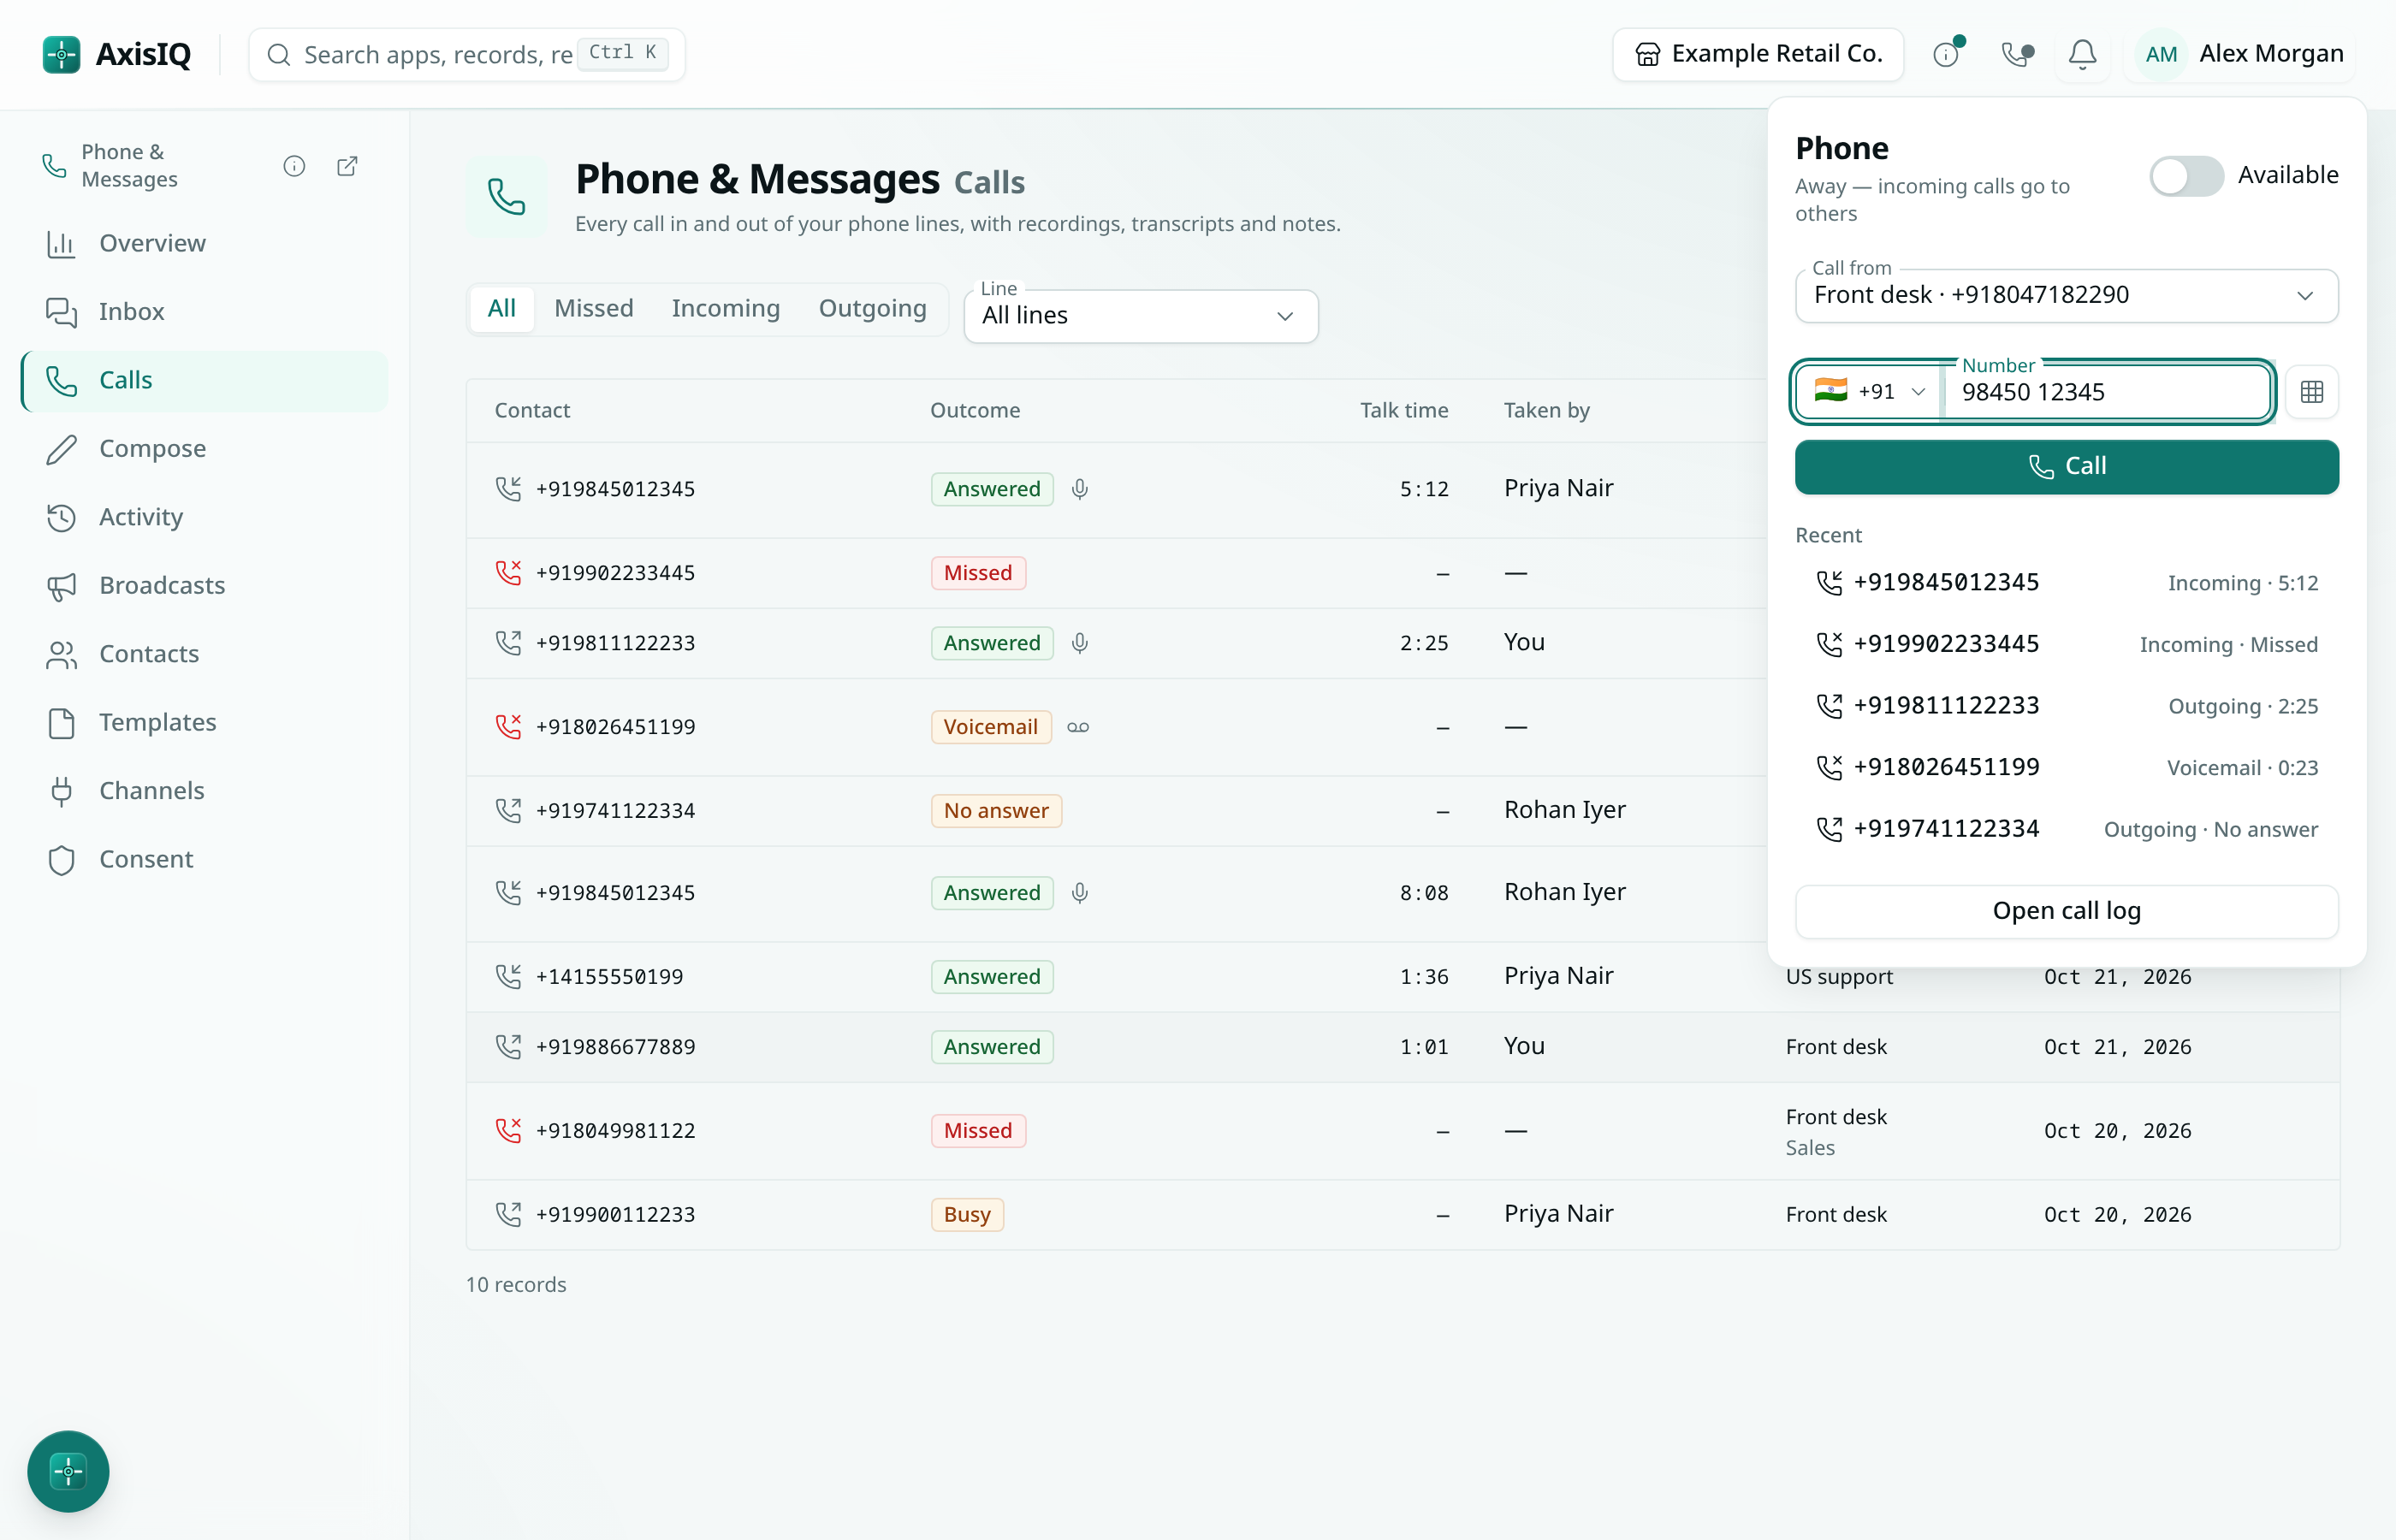The height and width of the screenshot is (1540, 2396).
Task: Click the search apps and records box
Action: click(467, 54)
